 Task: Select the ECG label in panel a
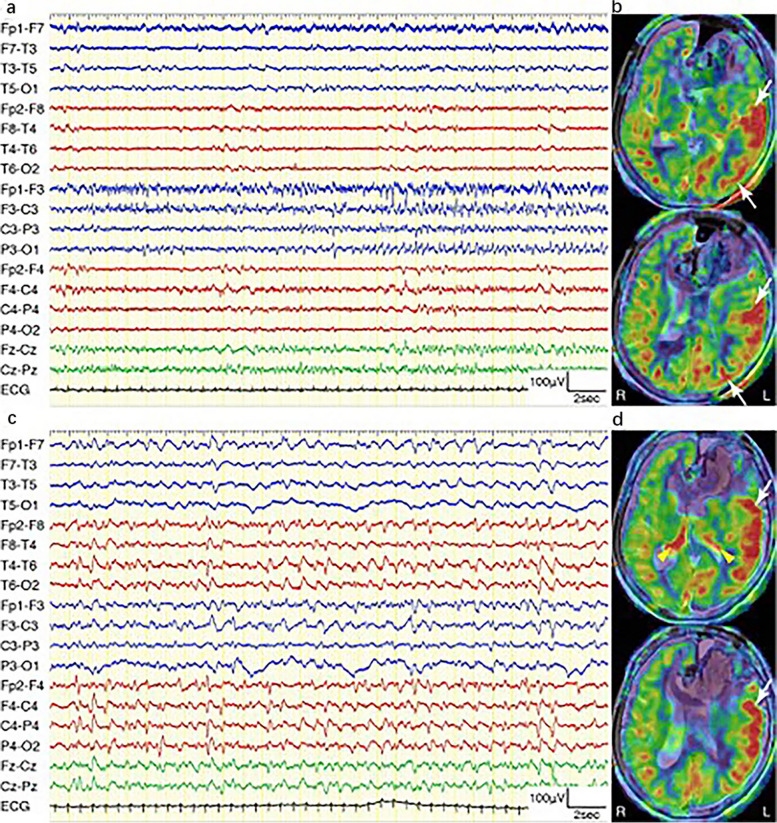15,390
